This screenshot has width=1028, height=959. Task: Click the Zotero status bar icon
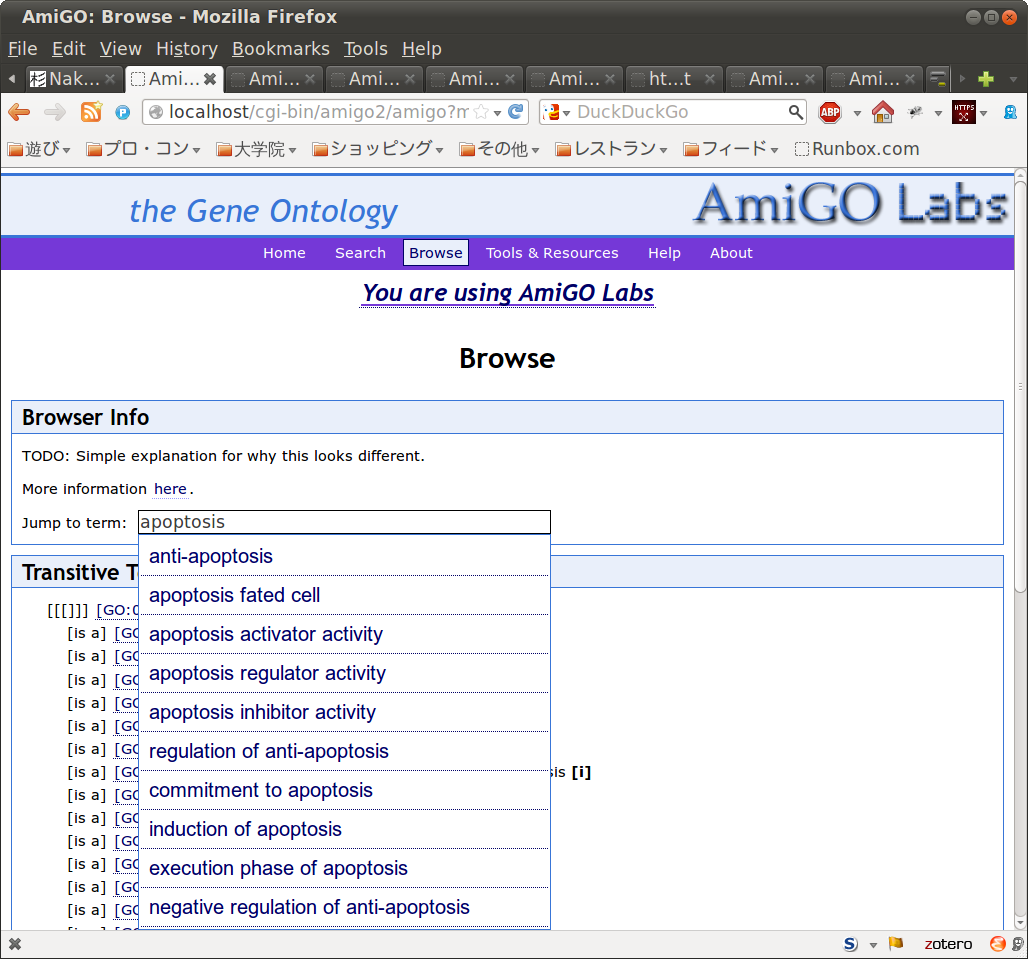coord(947,944)
